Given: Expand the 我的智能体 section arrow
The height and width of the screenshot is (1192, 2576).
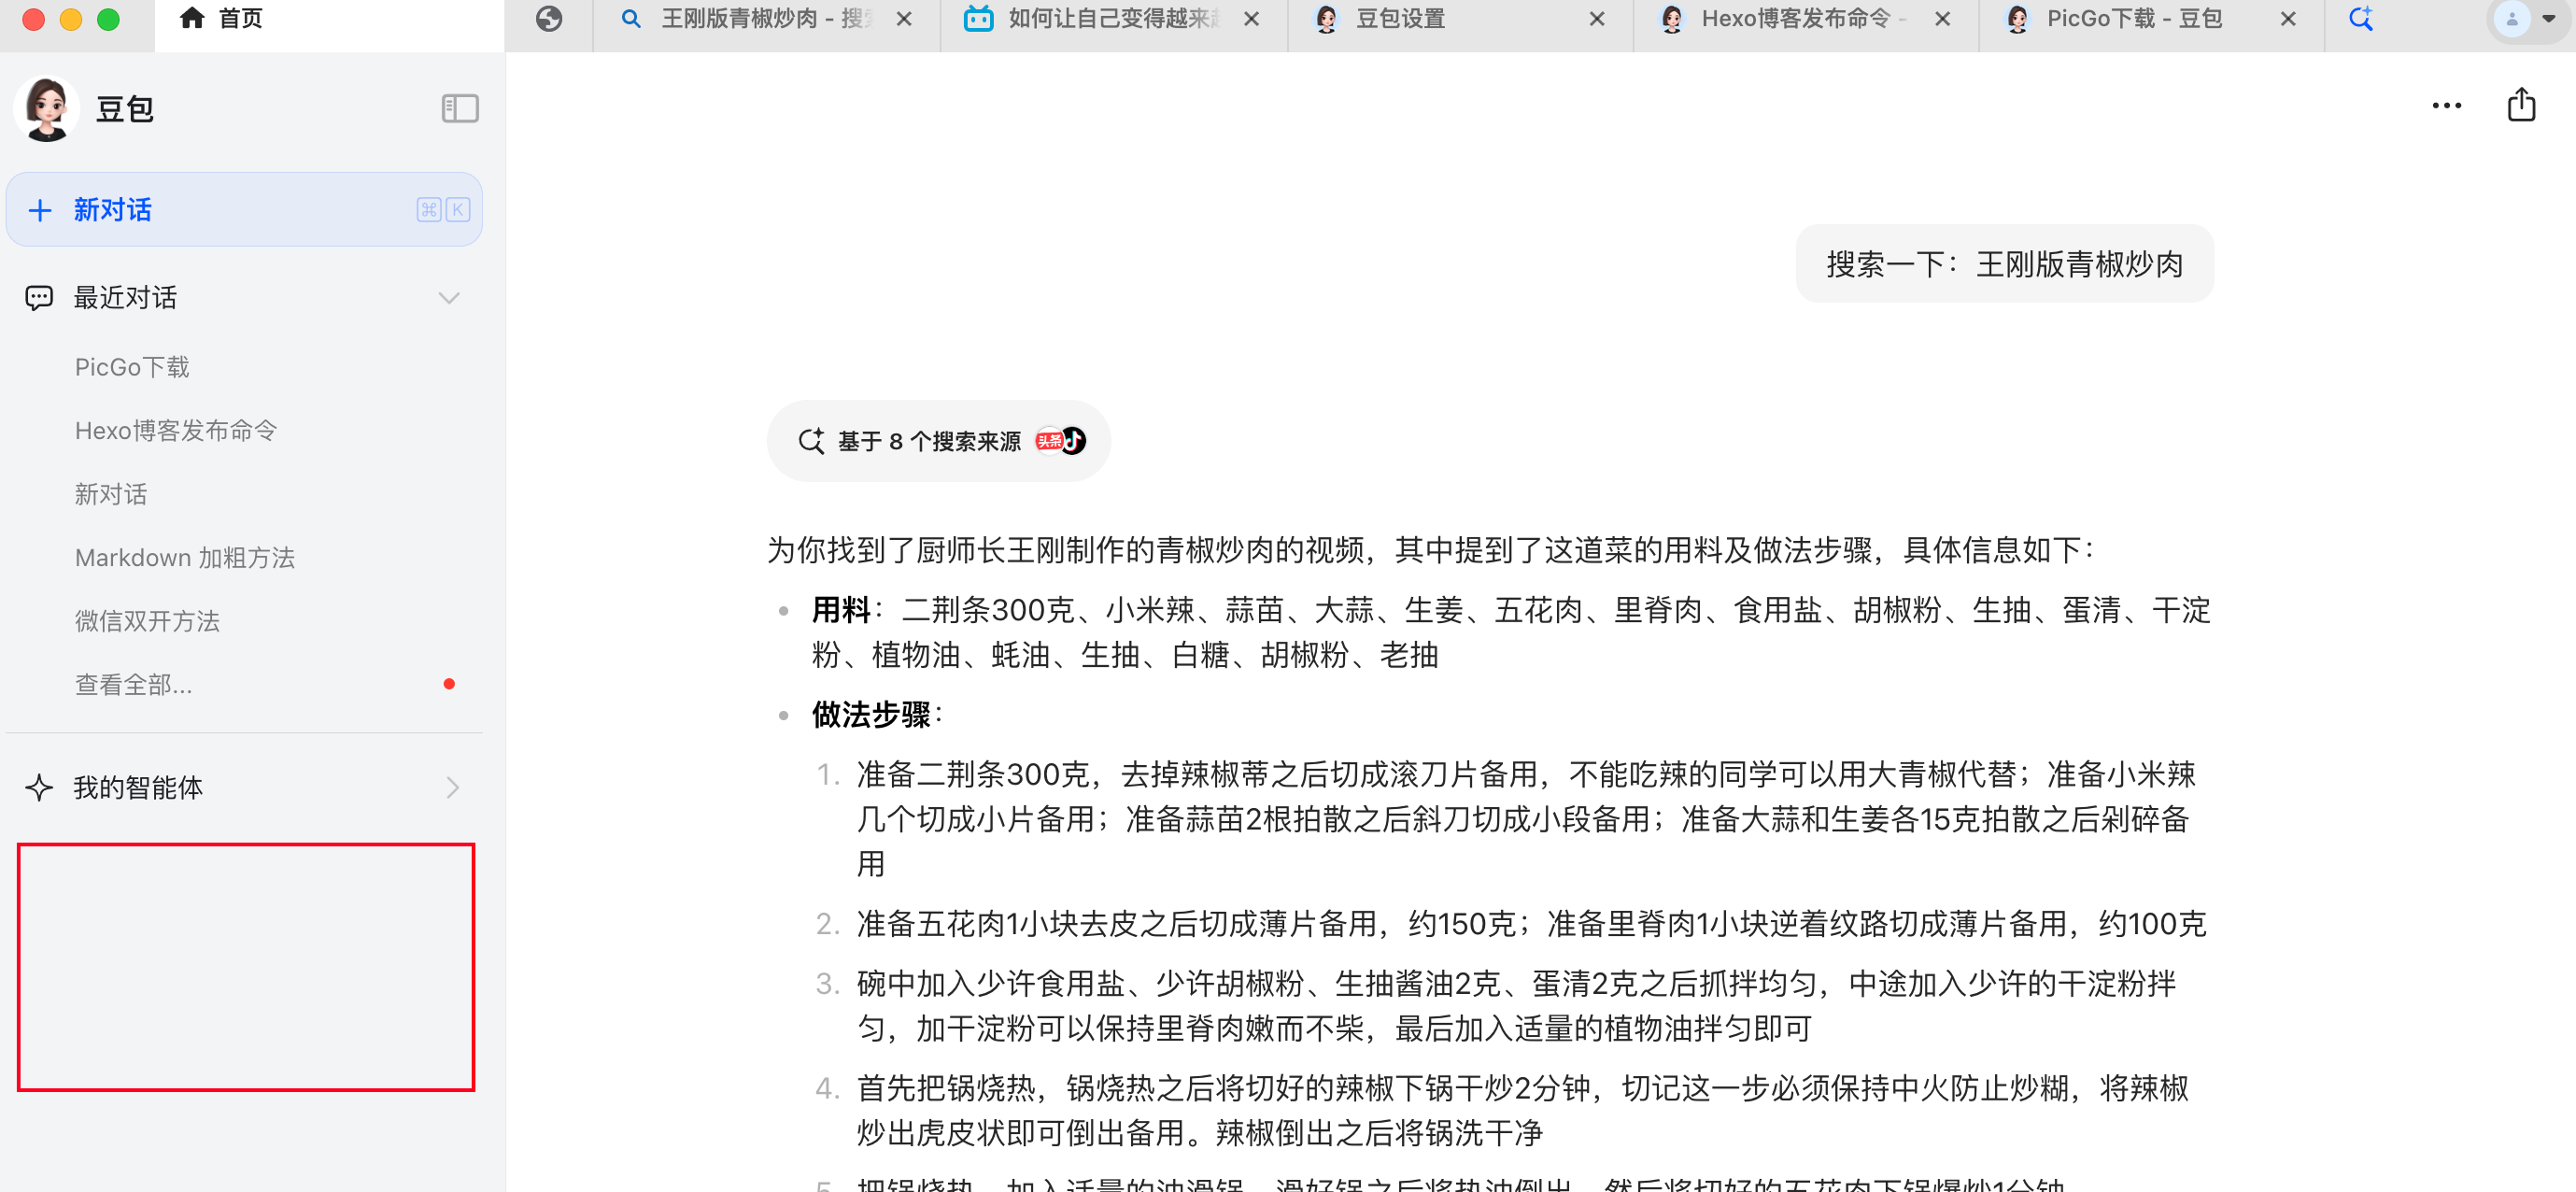Looking at the screenshot, I should pyautogui.click(x=453, y=788).
